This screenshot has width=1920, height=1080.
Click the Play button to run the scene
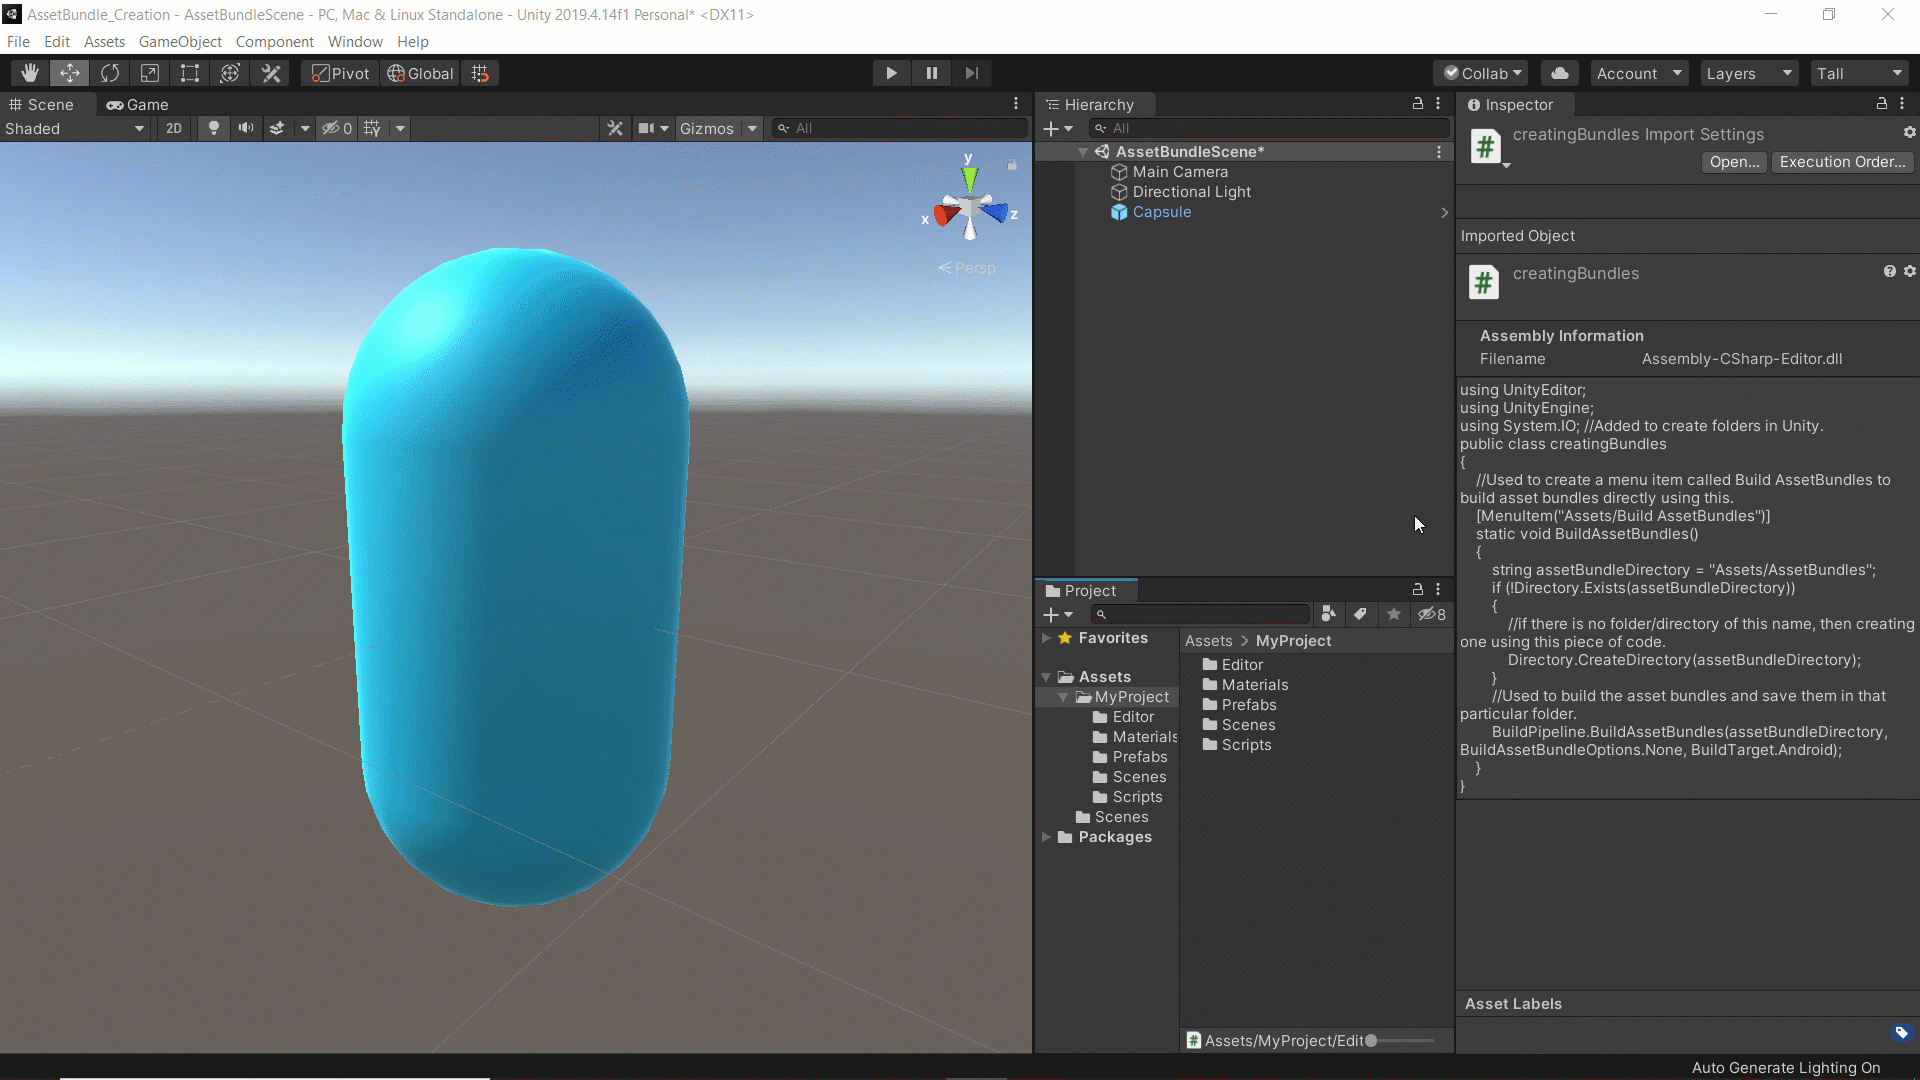coord(891,73)
